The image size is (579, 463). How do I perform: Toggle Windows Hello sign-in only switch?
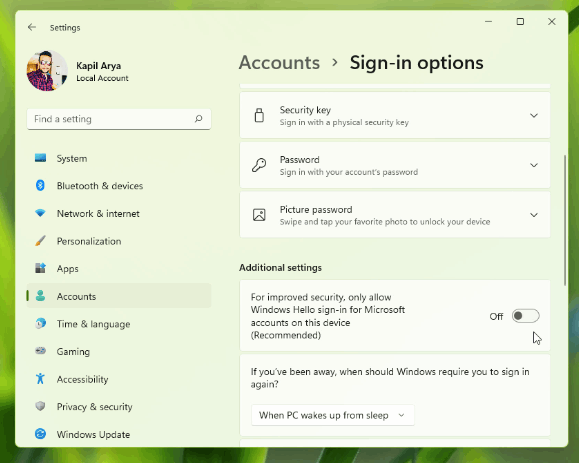[525, 316]
